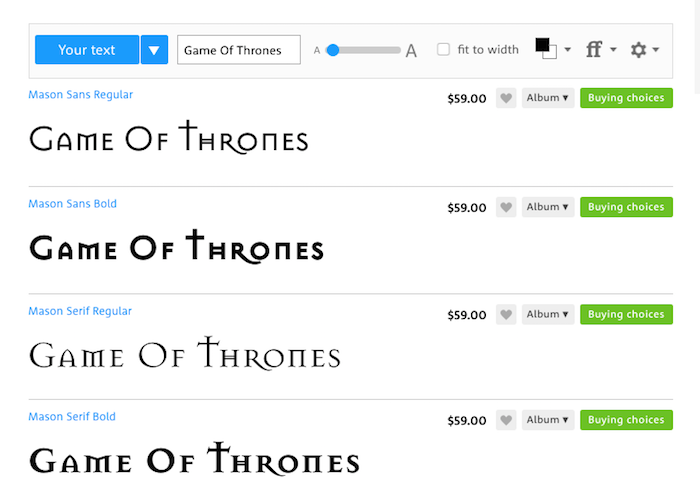Click the font size slider handle

(333, 50)
